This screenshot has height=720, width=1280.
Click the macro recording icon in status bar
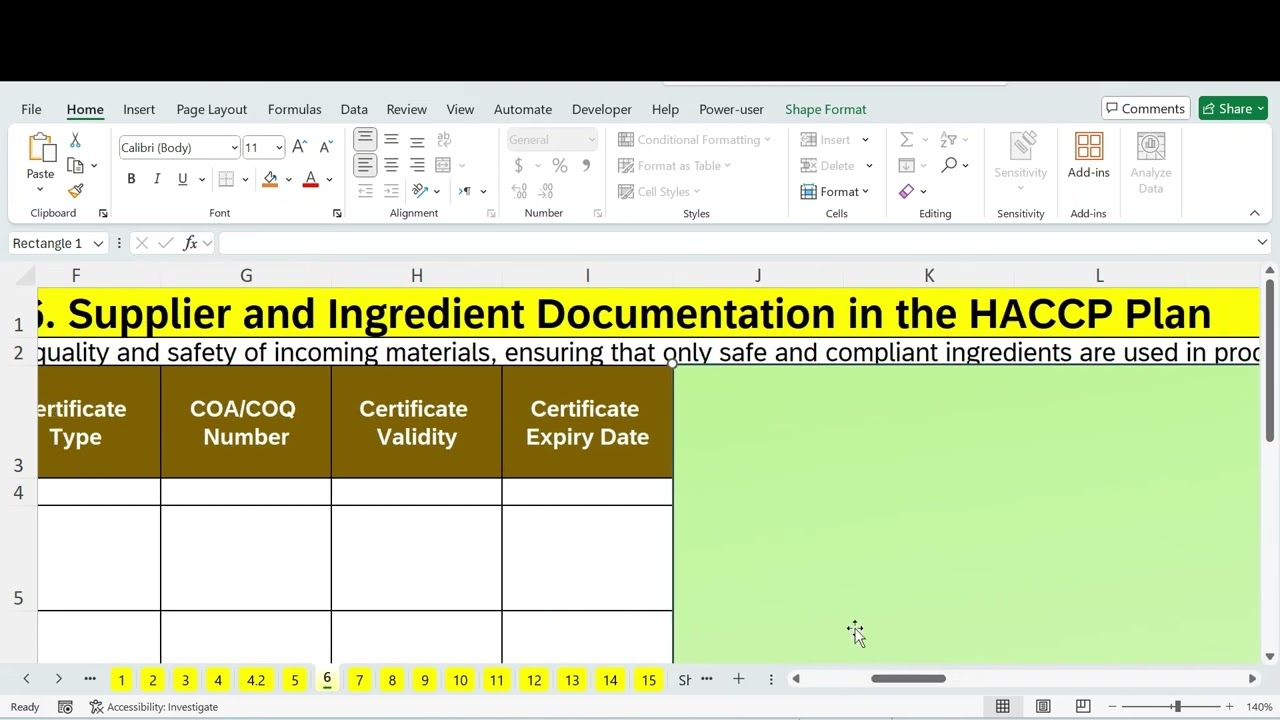click(x=65, y=707)
